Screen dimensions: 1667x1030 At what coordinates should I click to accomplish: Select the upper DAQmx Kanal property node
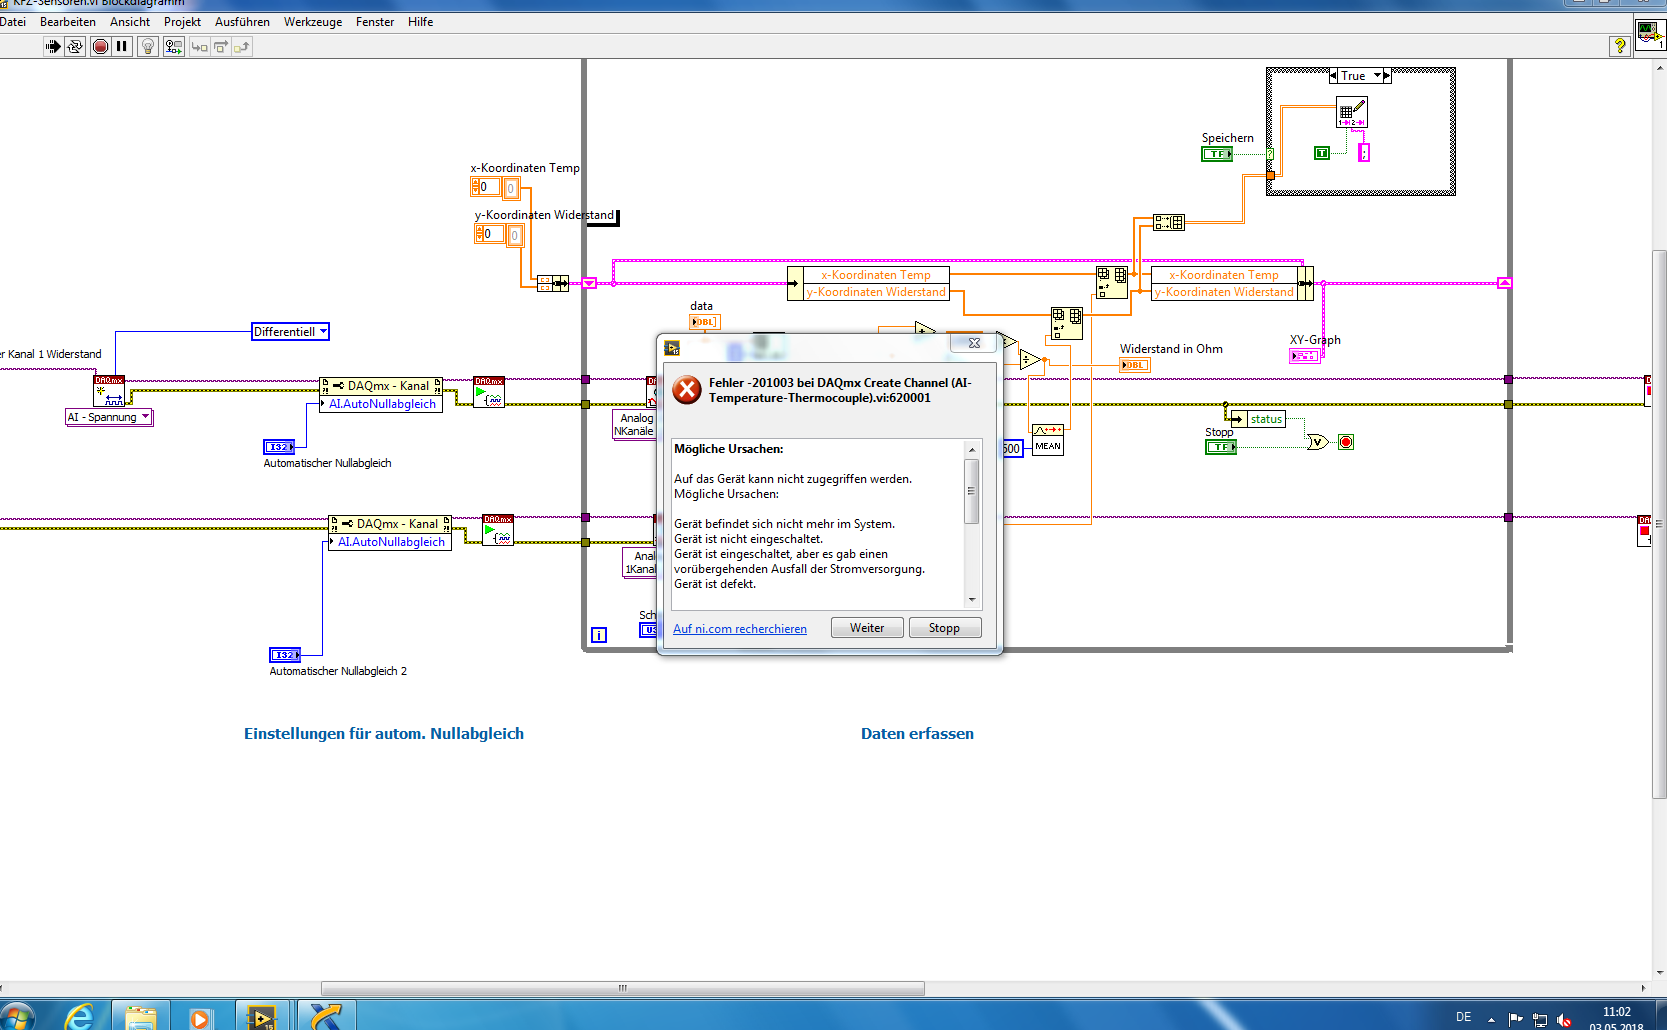[x=381, y=394]
